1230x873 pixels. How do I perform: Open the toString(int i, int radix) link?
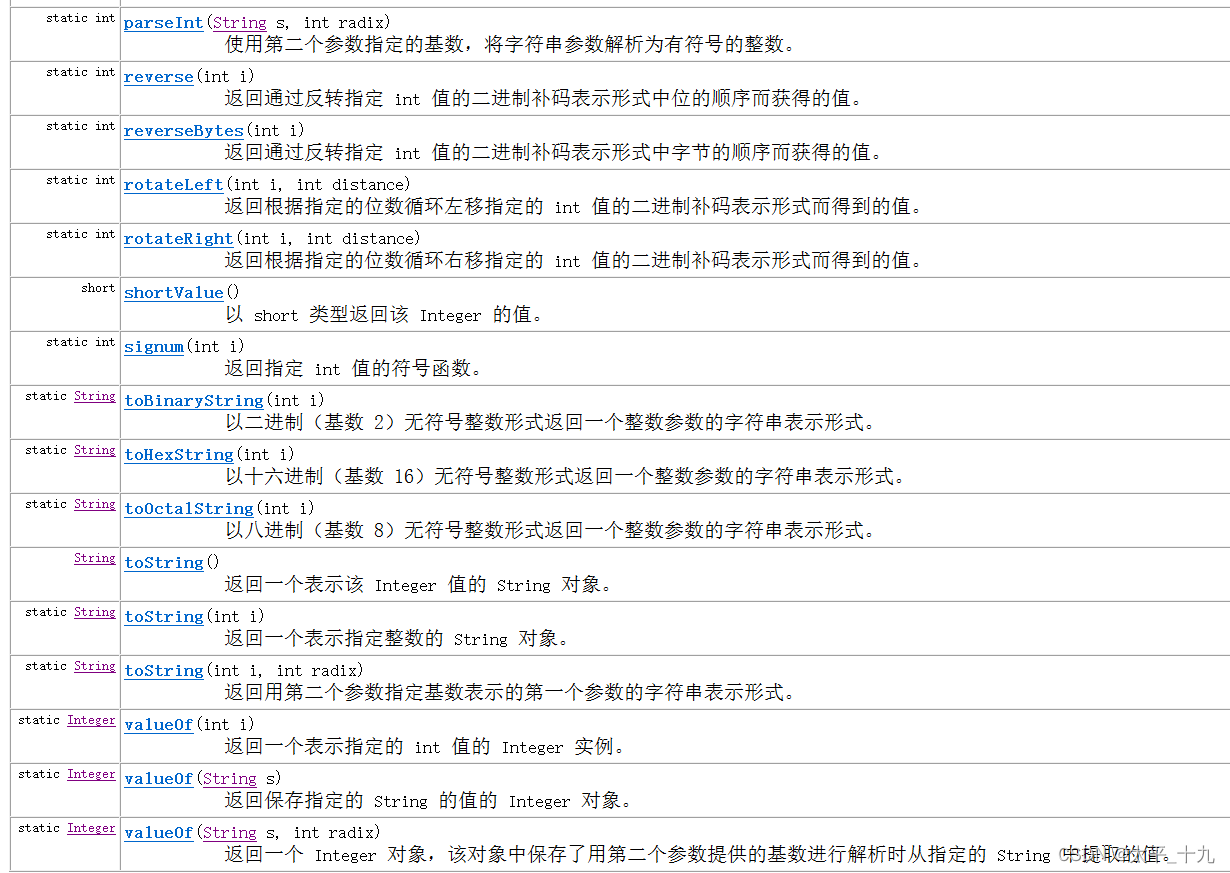coord(163,670)
